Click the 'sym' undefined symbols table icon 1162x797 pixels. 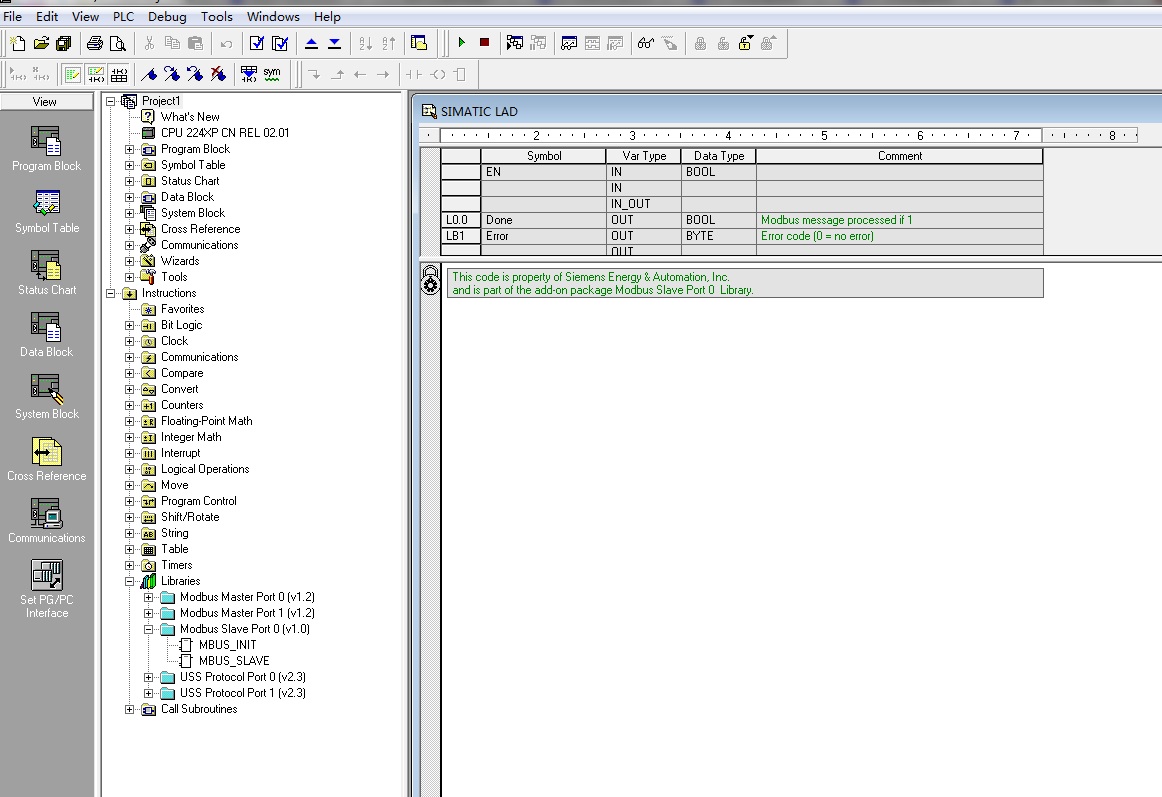[x=272, y=74]
